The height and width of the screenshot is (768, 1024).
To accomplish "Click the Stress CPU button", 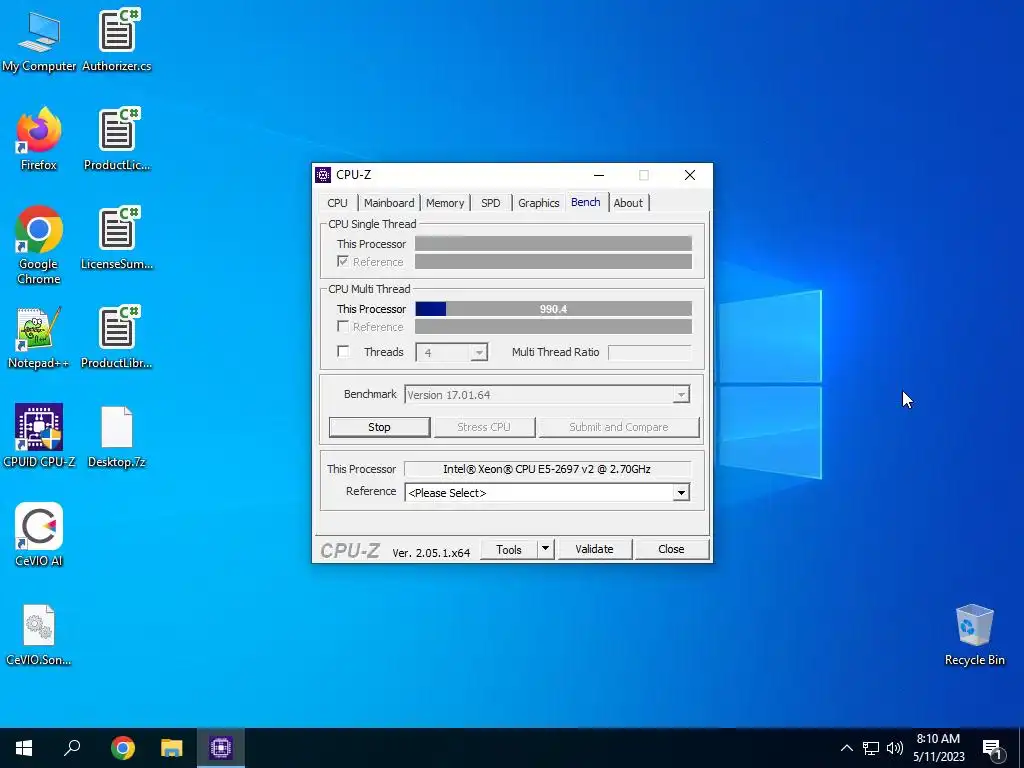I will 484,427.
